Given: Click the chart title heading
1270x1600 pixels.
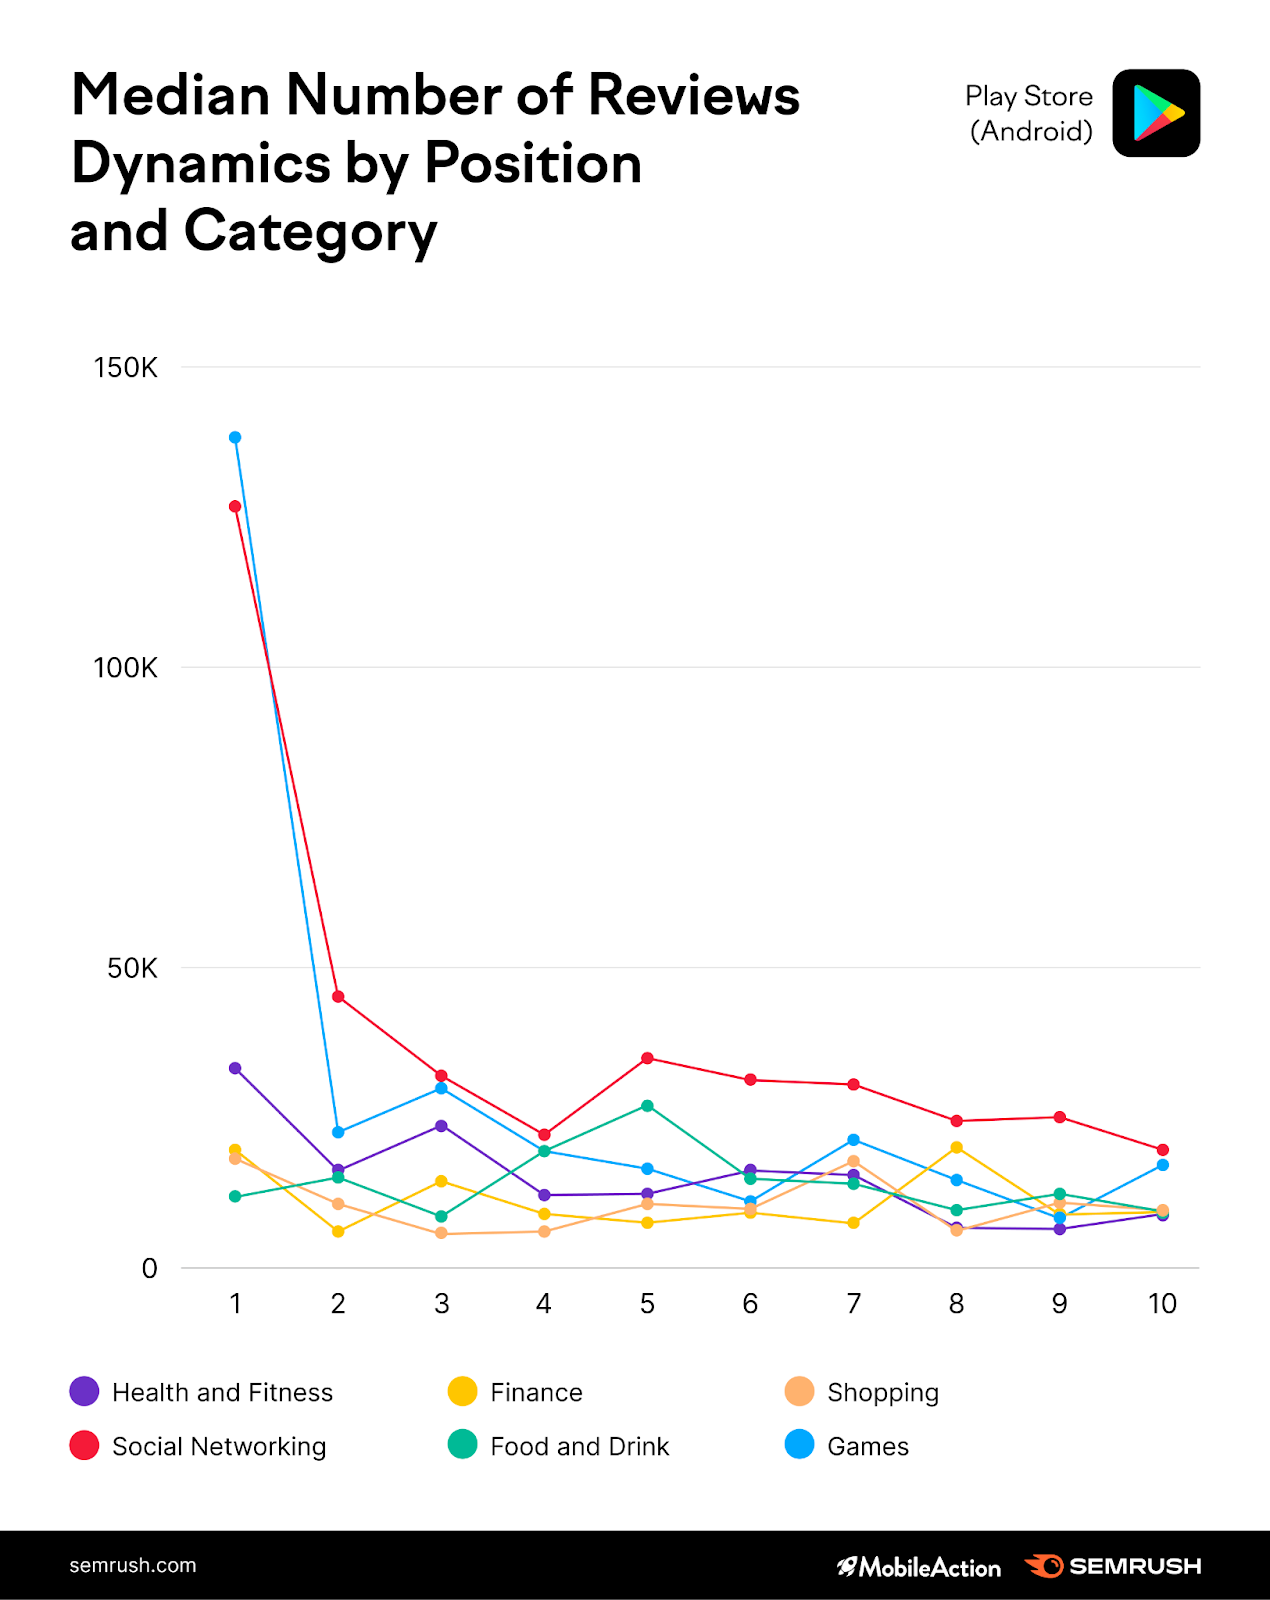Looking at the screenshot, I should (x=435, y=163).
